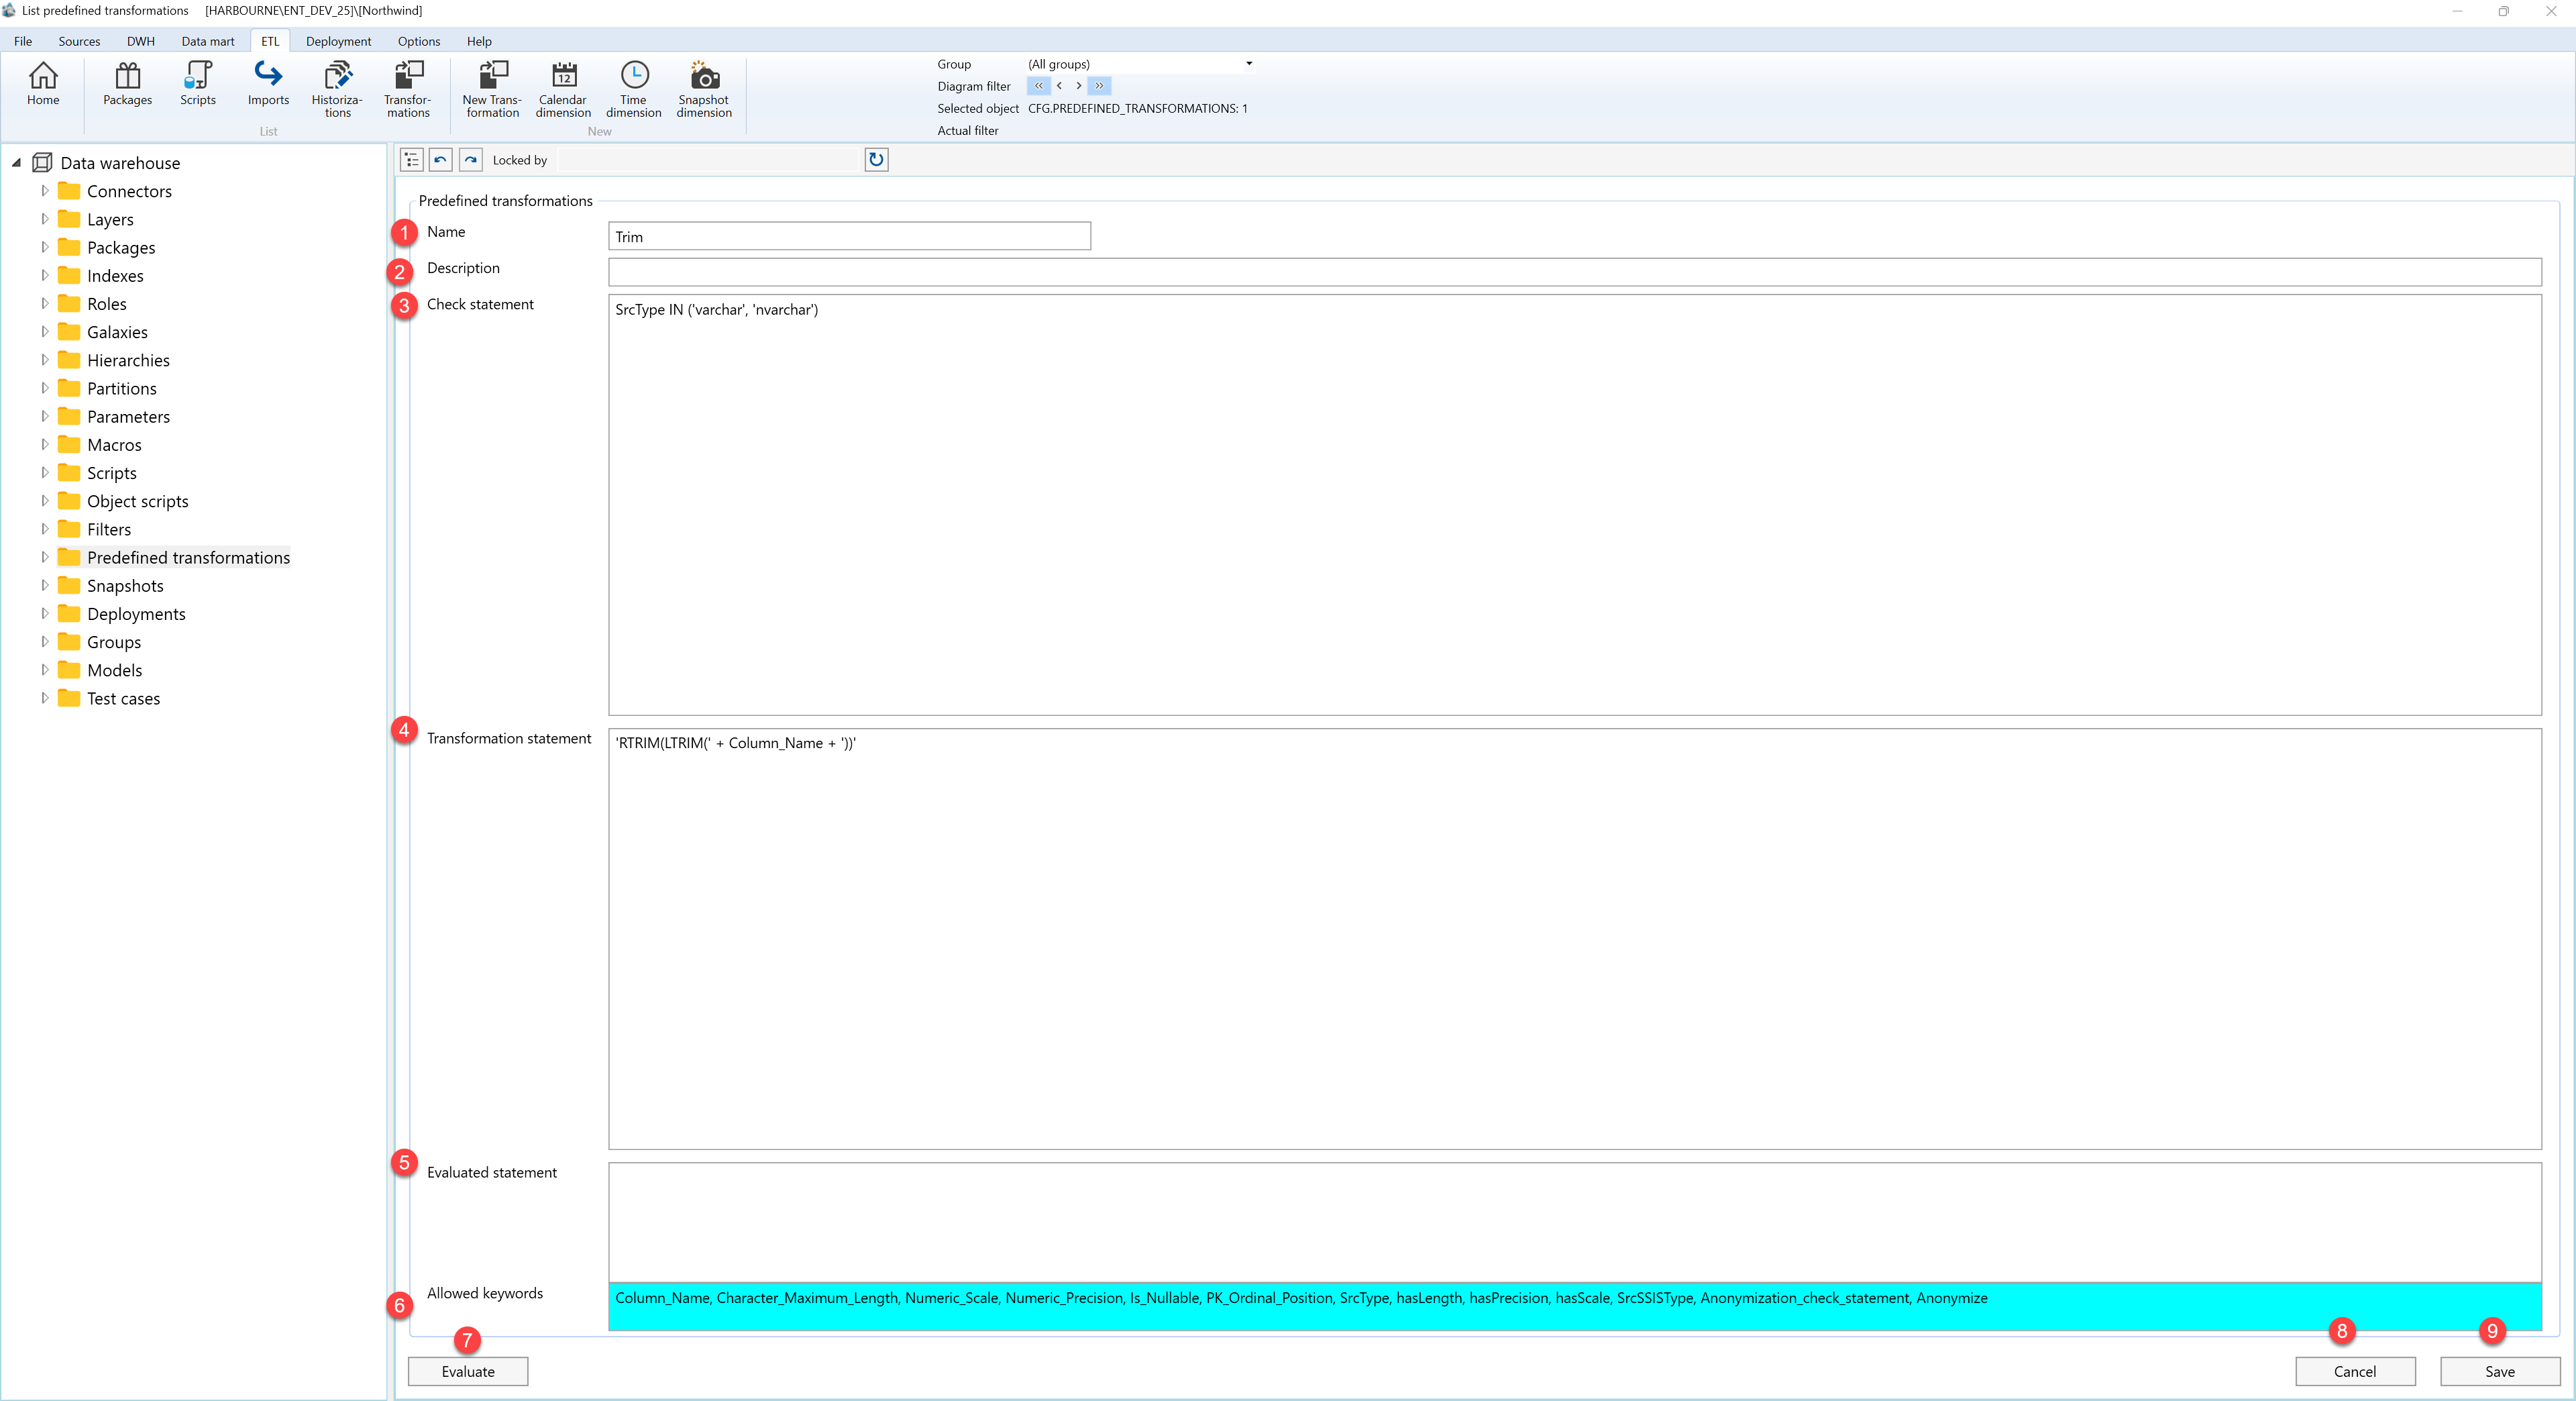Open the Sources tab
This screenshot has height=1401, width=2576.
coord(79,41)
